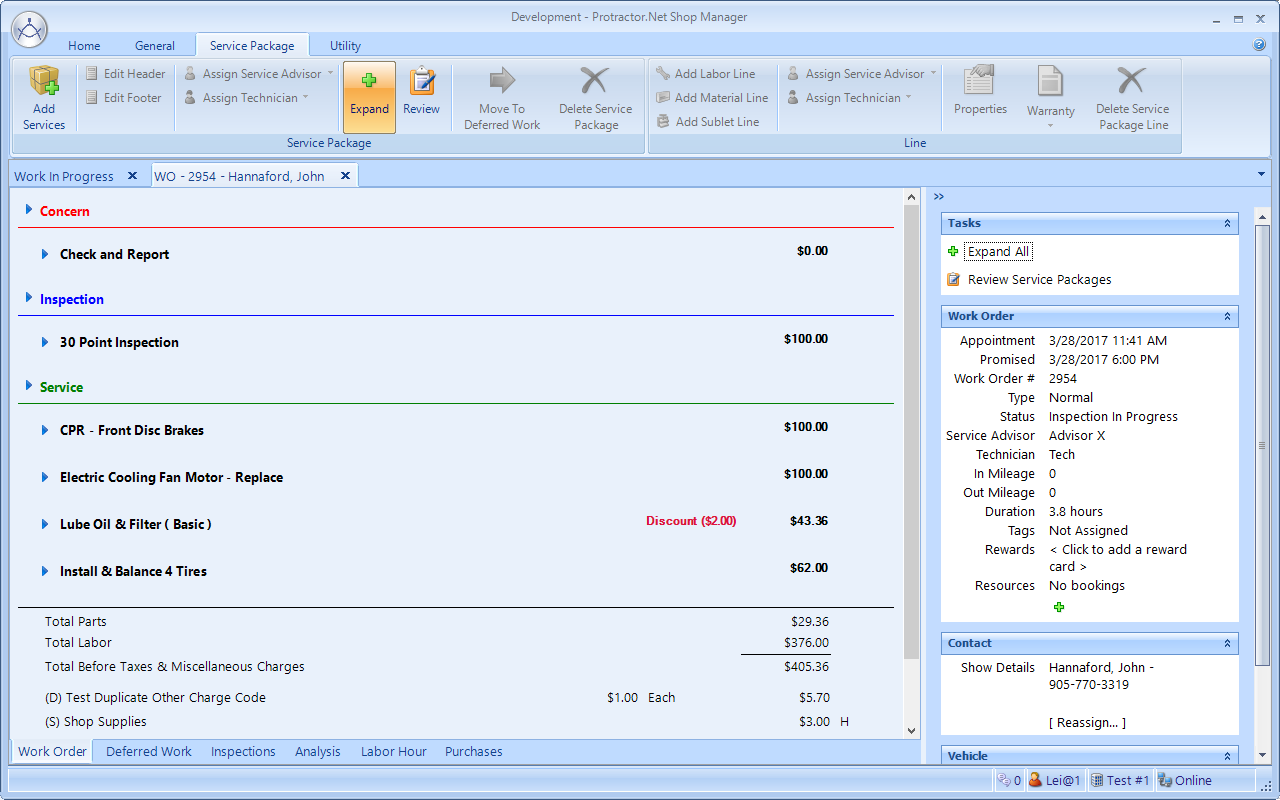Expand the Check and Report package
1280x800 pixels.
[x=45, y=254]
